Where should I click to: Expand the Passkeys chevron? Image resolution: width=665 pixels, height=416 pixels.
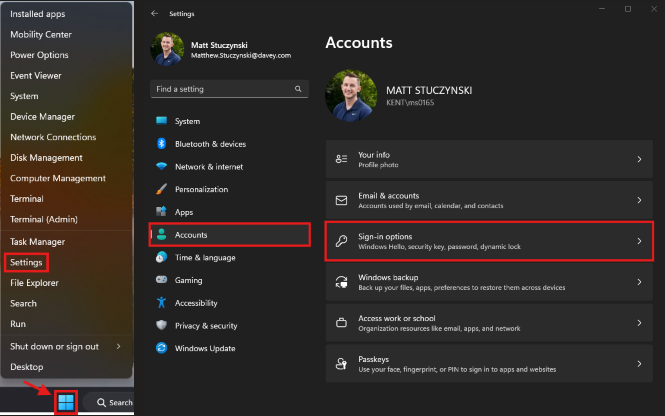point(639,364)
